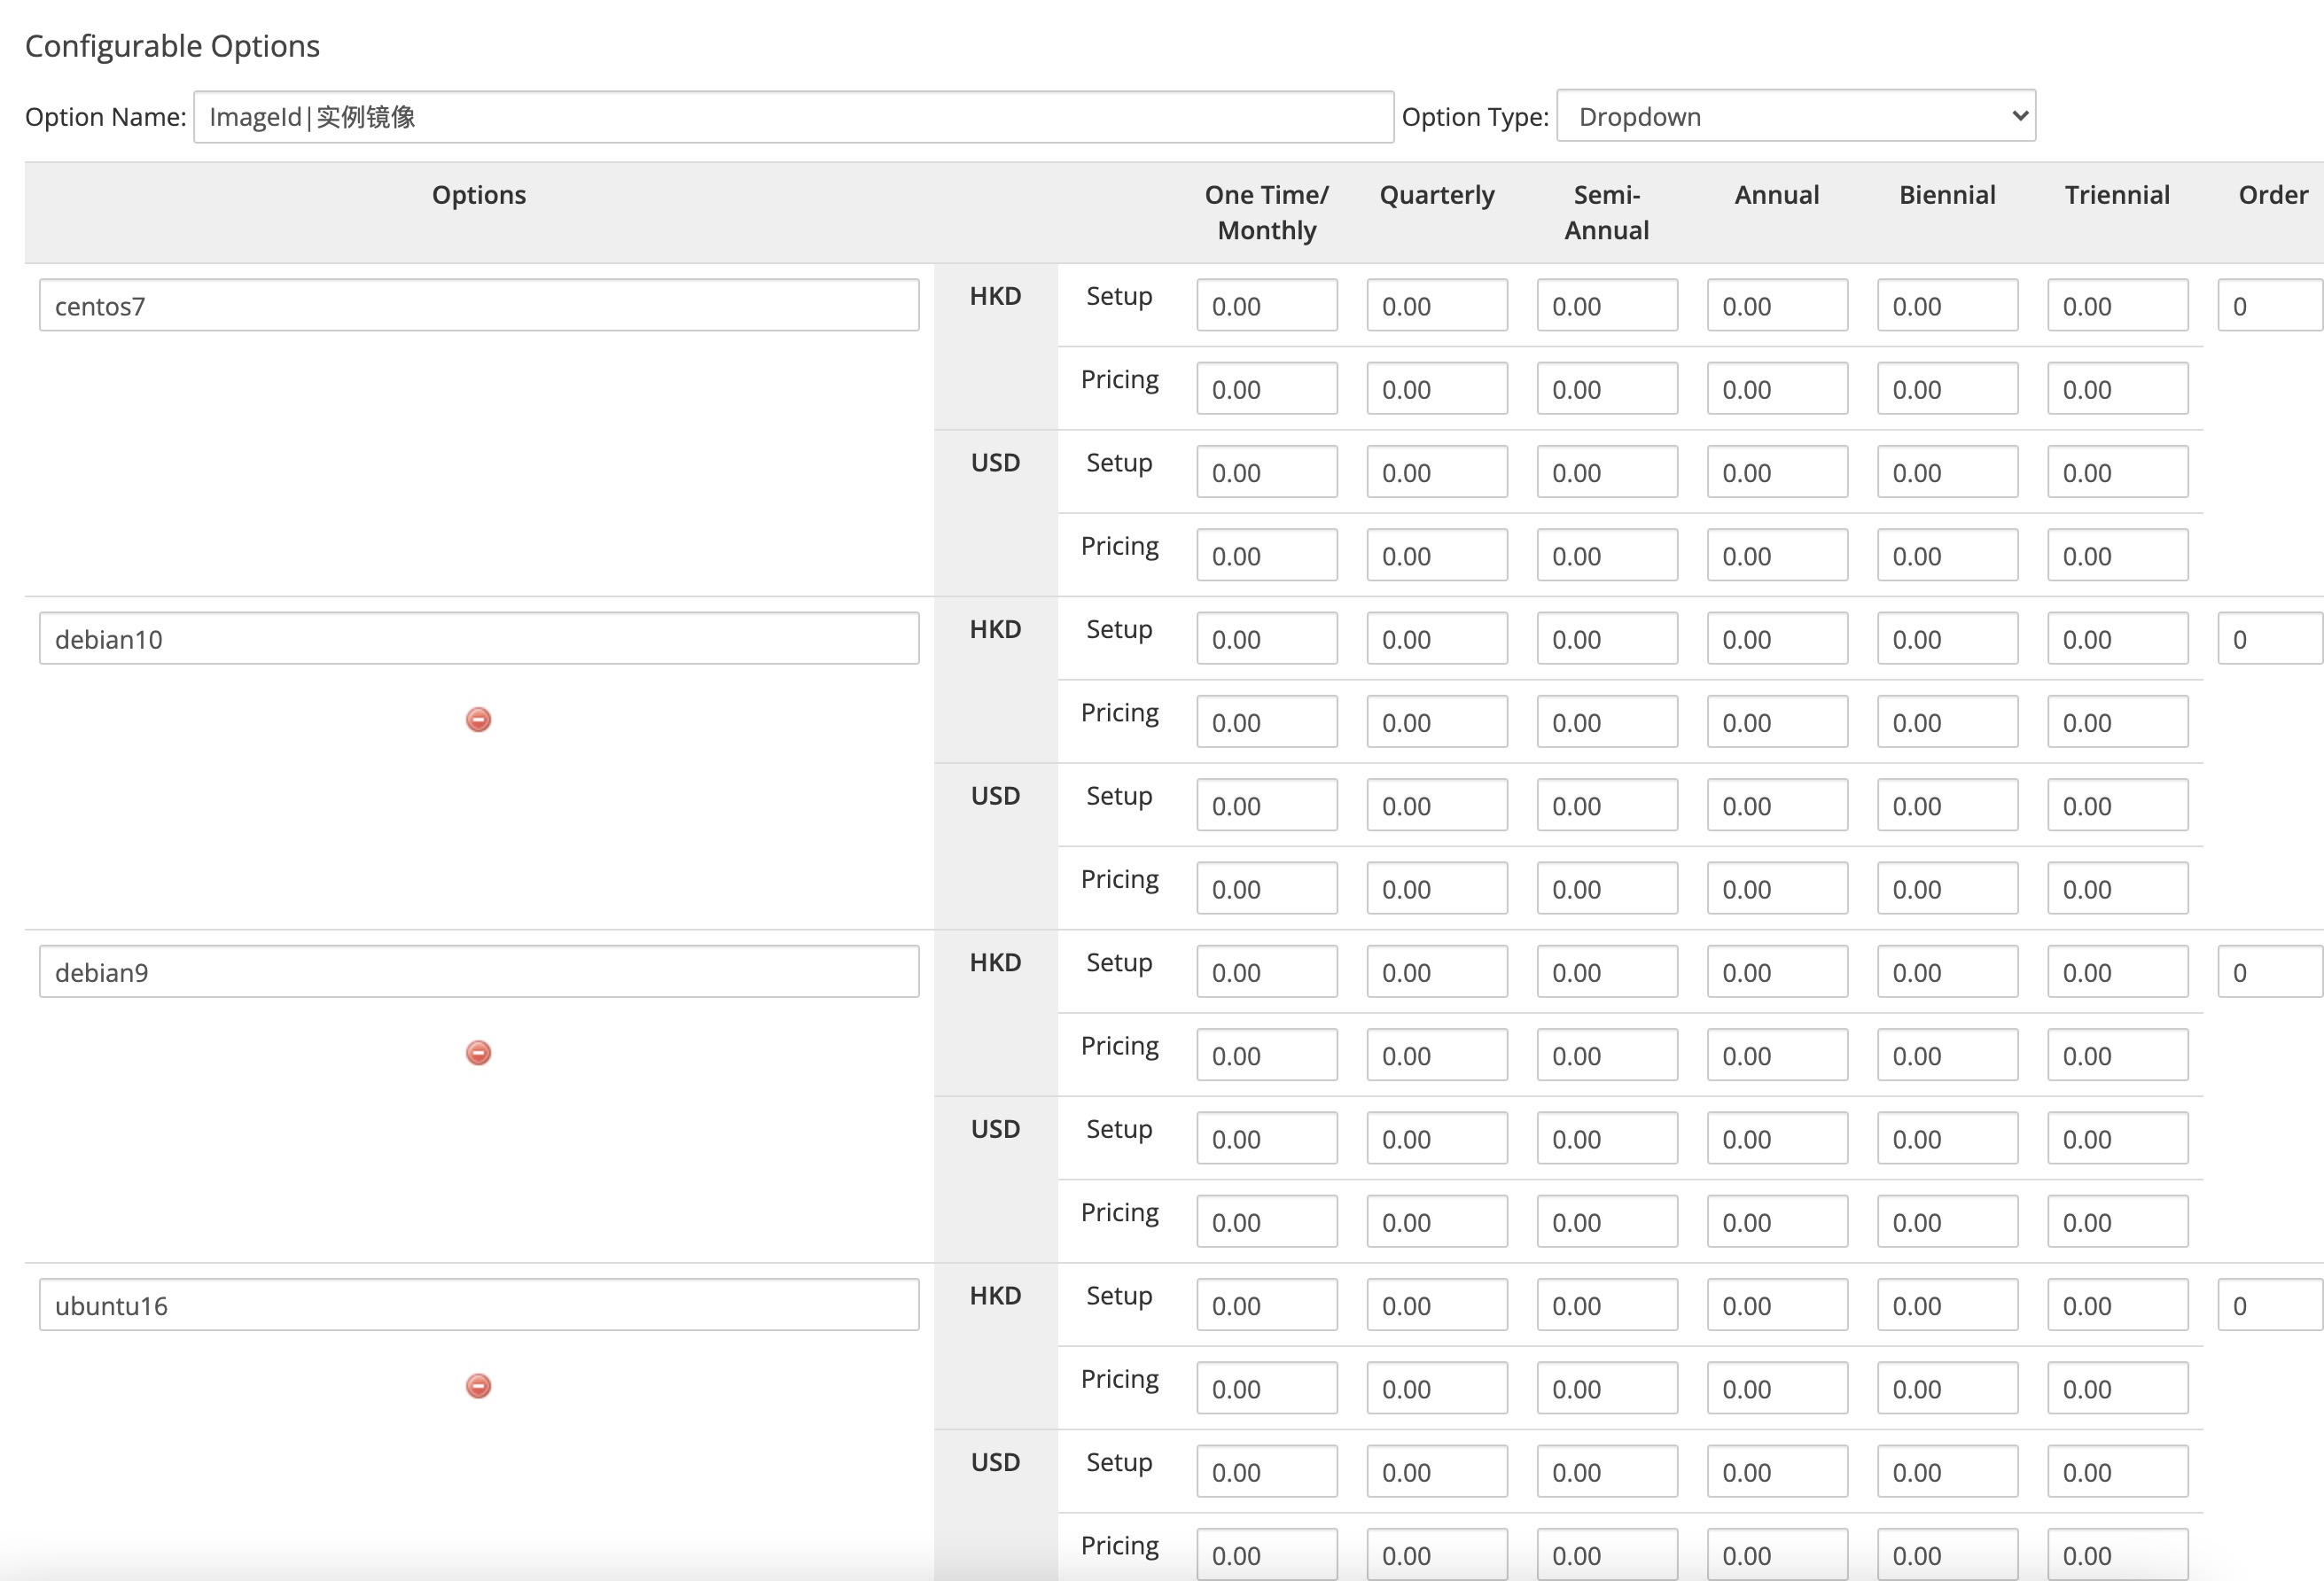Click ubuntu16 USD Pricing monthly field
The image size is (2324, 1581).
click(1267, 1553)
